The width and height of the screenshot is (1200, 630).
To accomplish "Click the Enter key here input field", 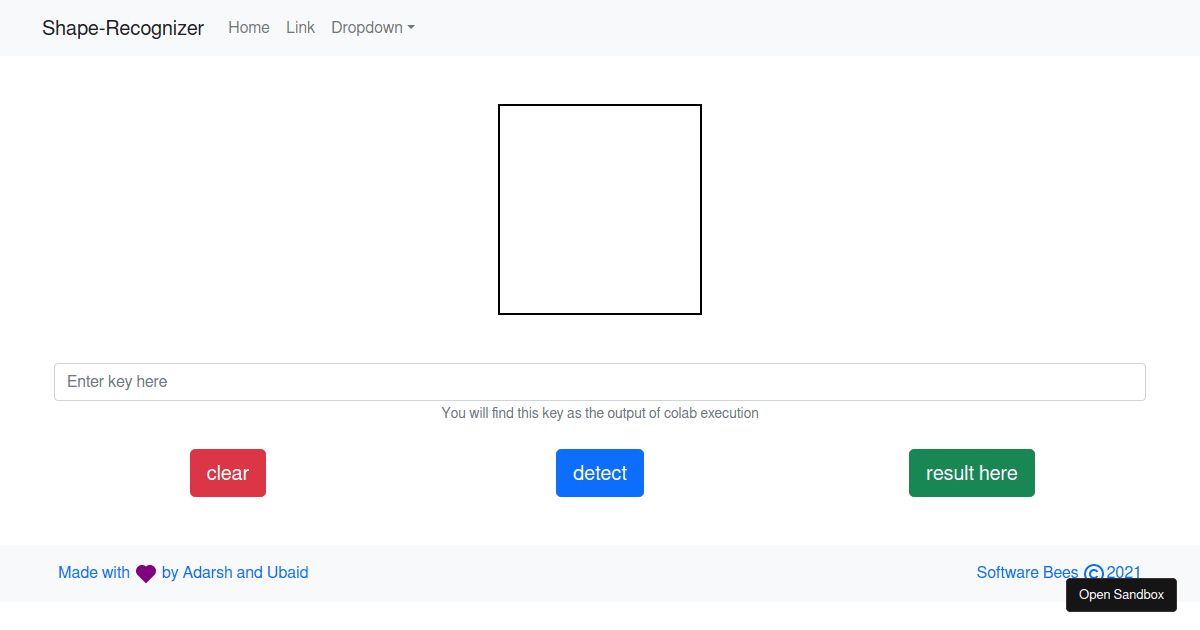I will coord(600,382).
